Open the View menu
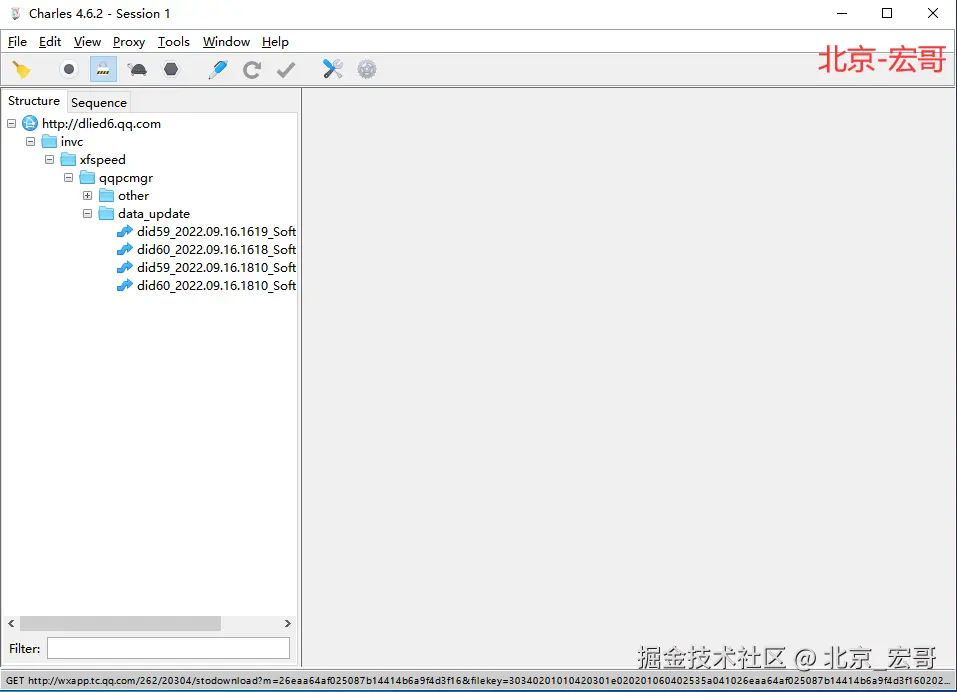The height and width of the screenshot is (692, 957). click(87, 42)
